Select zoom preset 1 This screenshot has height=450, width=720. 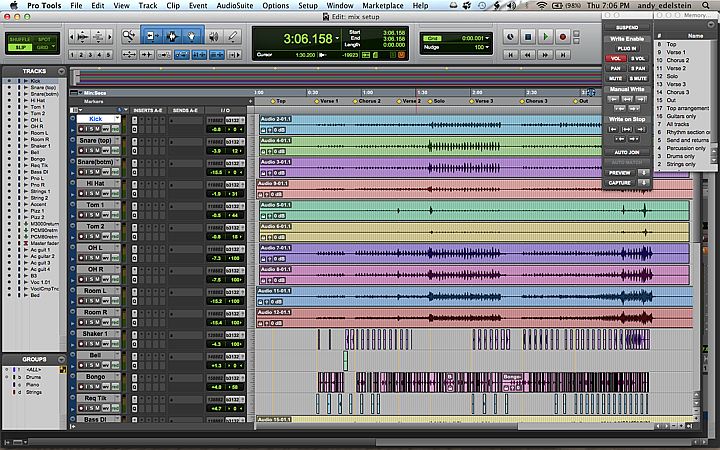72,55
